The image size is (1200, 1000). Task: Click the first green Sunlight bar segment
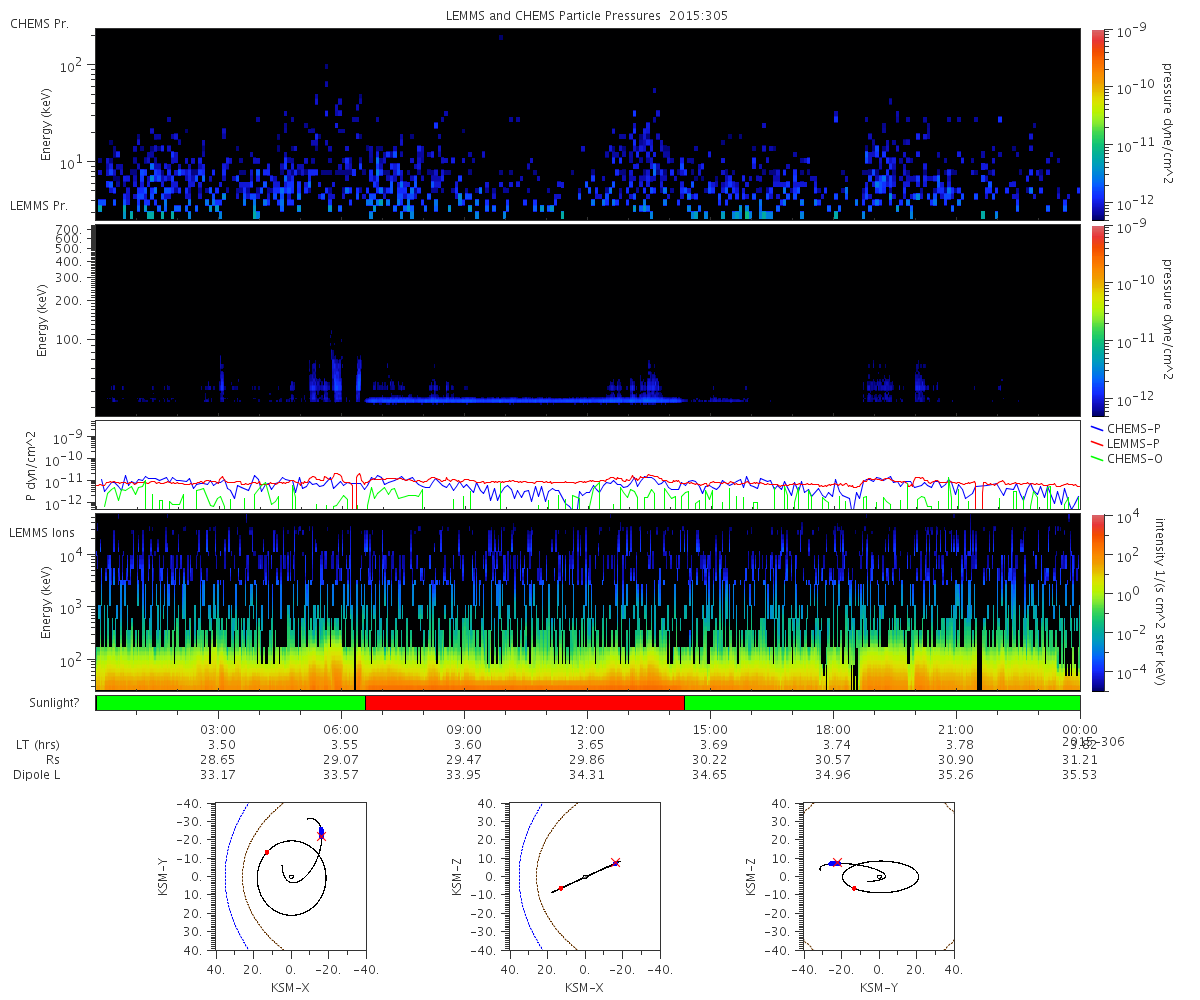231,703
